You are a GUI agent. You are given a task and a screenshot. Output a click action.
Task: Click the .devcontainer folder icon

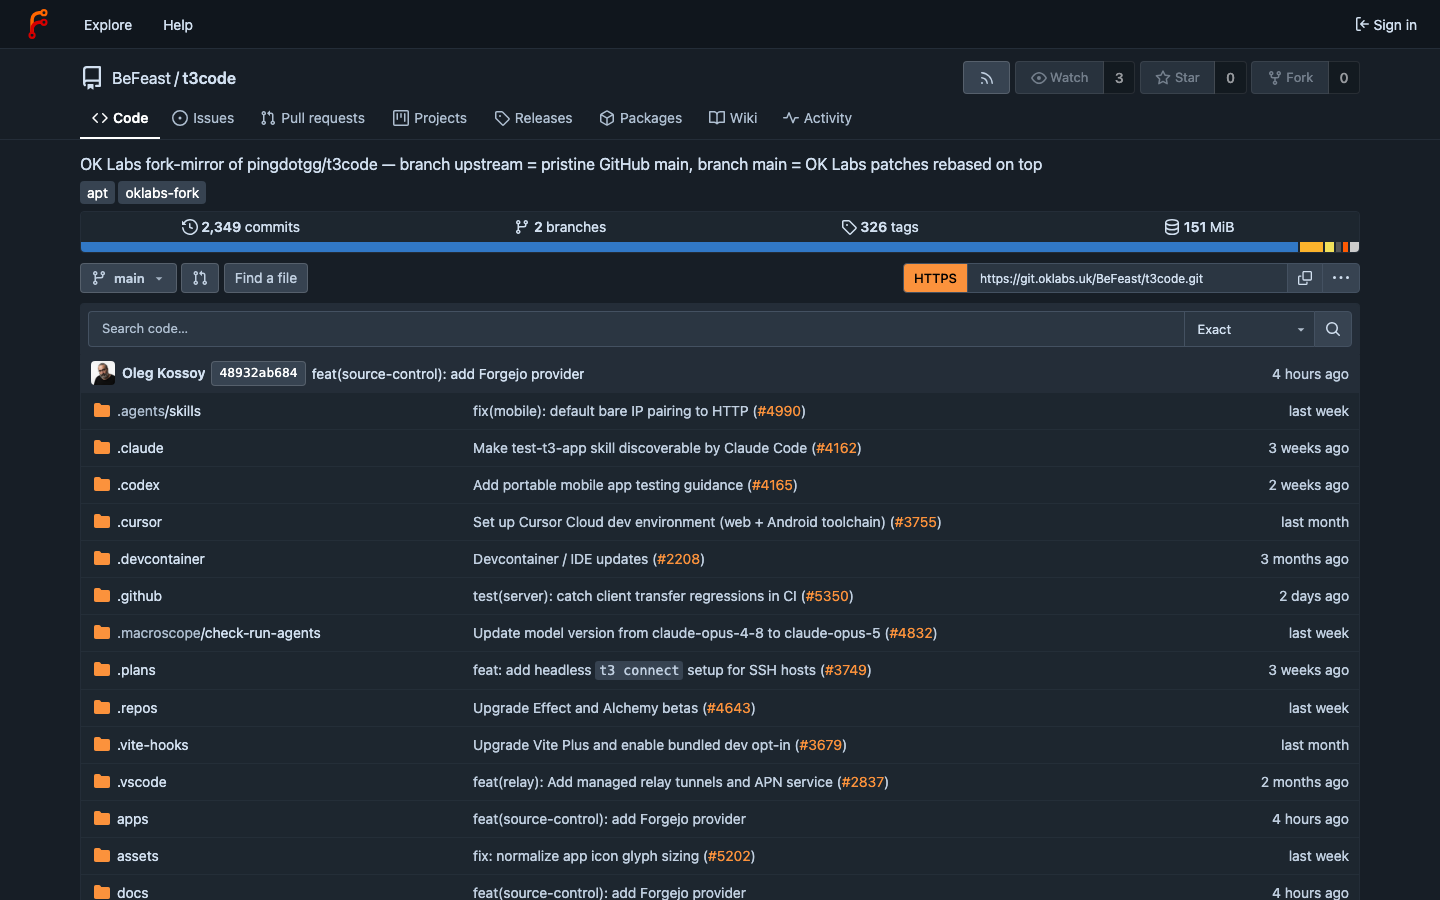pos(102,559)
